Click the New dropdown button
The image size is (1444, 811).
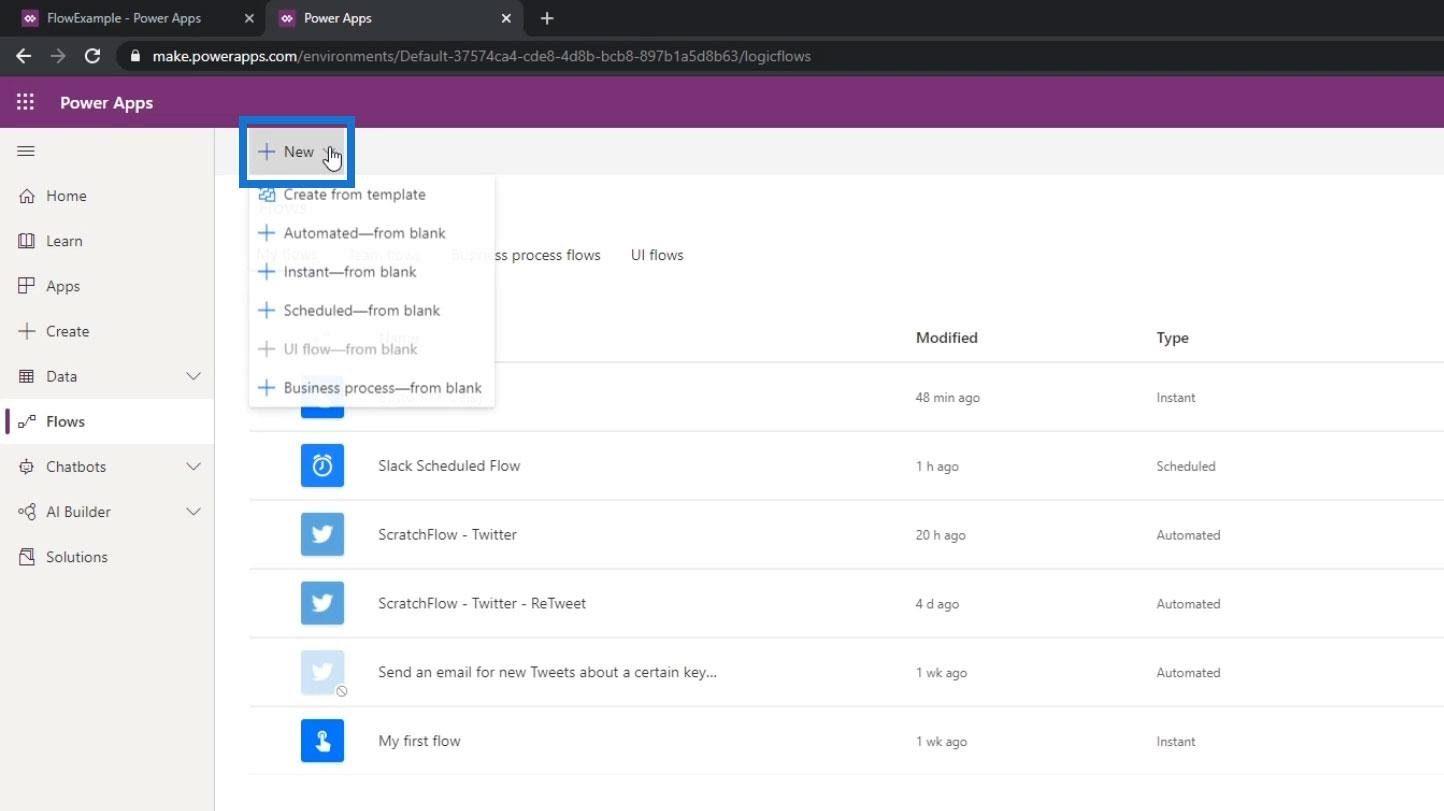pos(296,152)
